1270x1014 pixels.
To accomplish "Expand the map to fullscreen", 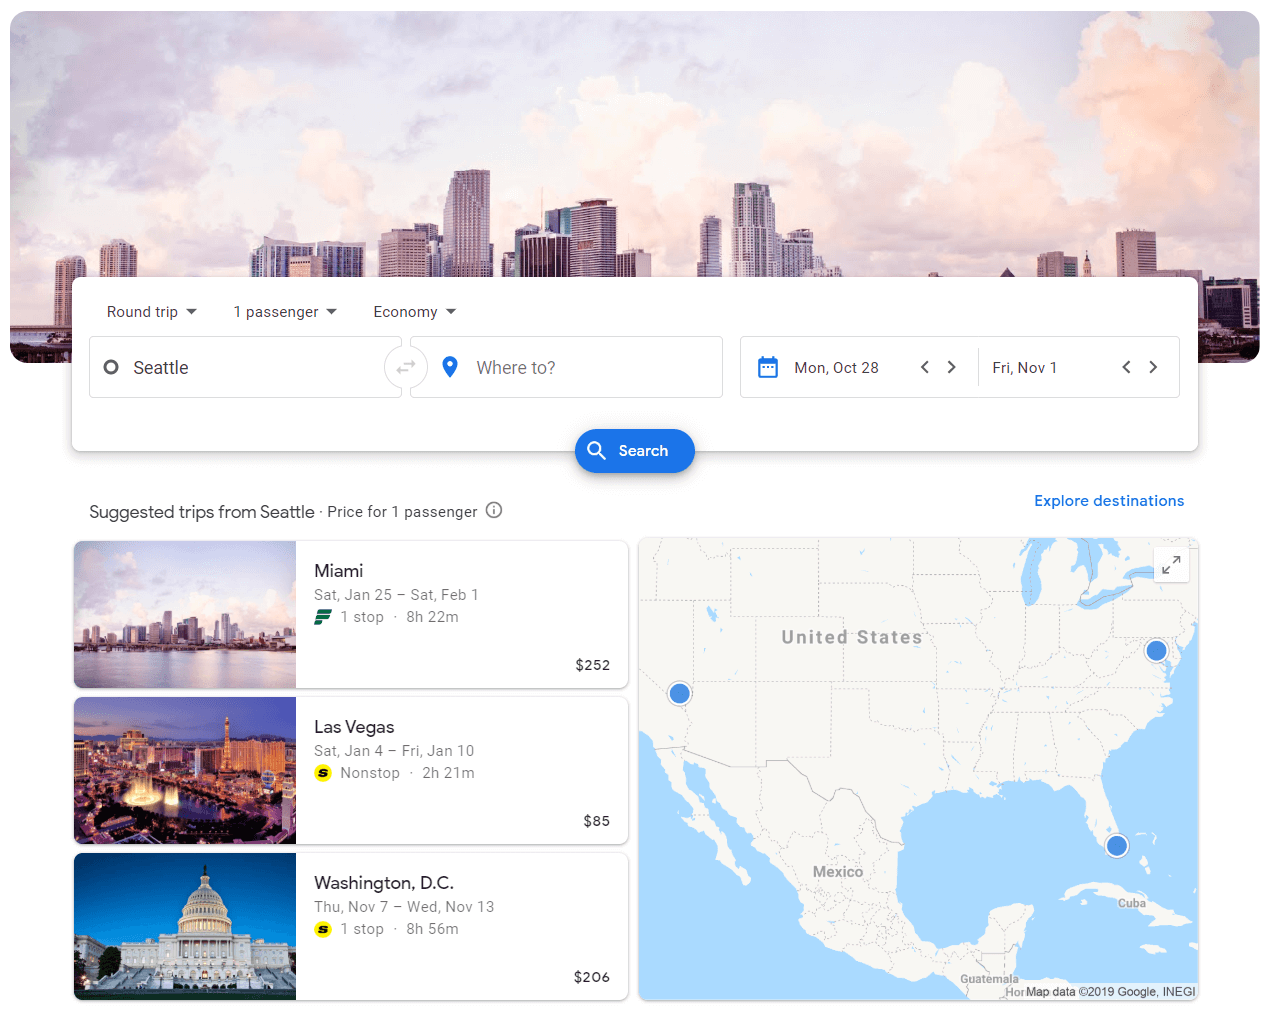I will [1171, 564].
